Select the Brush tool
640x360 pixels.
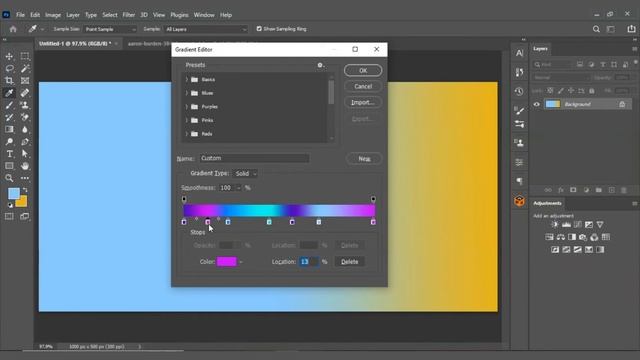9,105
